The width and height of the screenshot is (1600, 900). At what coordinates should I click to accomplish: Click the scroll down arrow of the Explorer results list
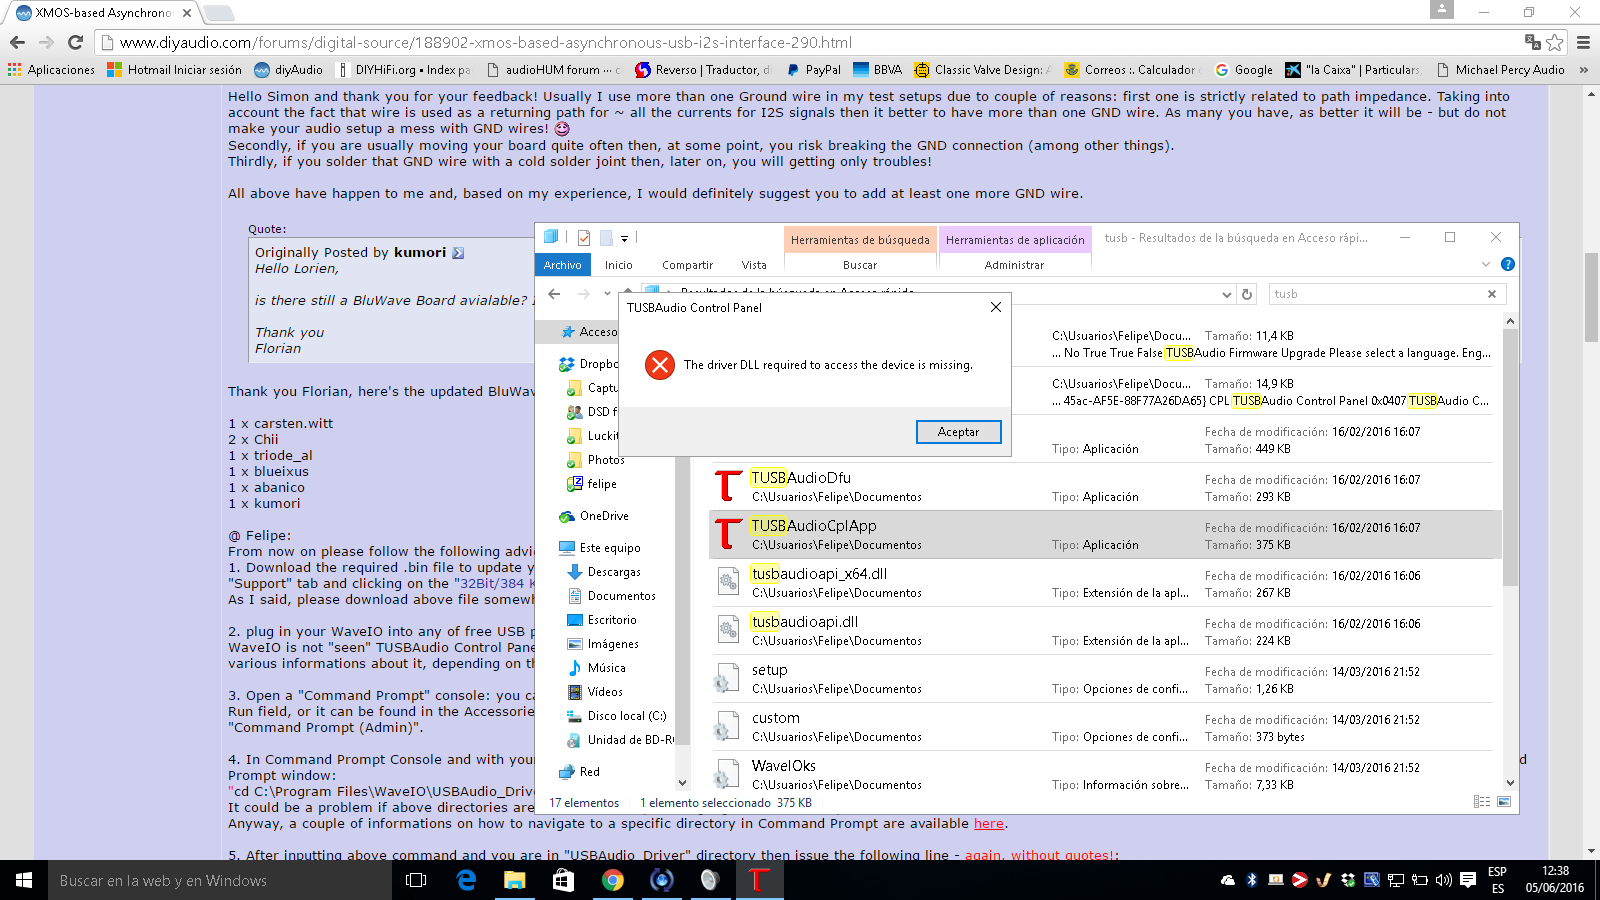point(1510,783)
